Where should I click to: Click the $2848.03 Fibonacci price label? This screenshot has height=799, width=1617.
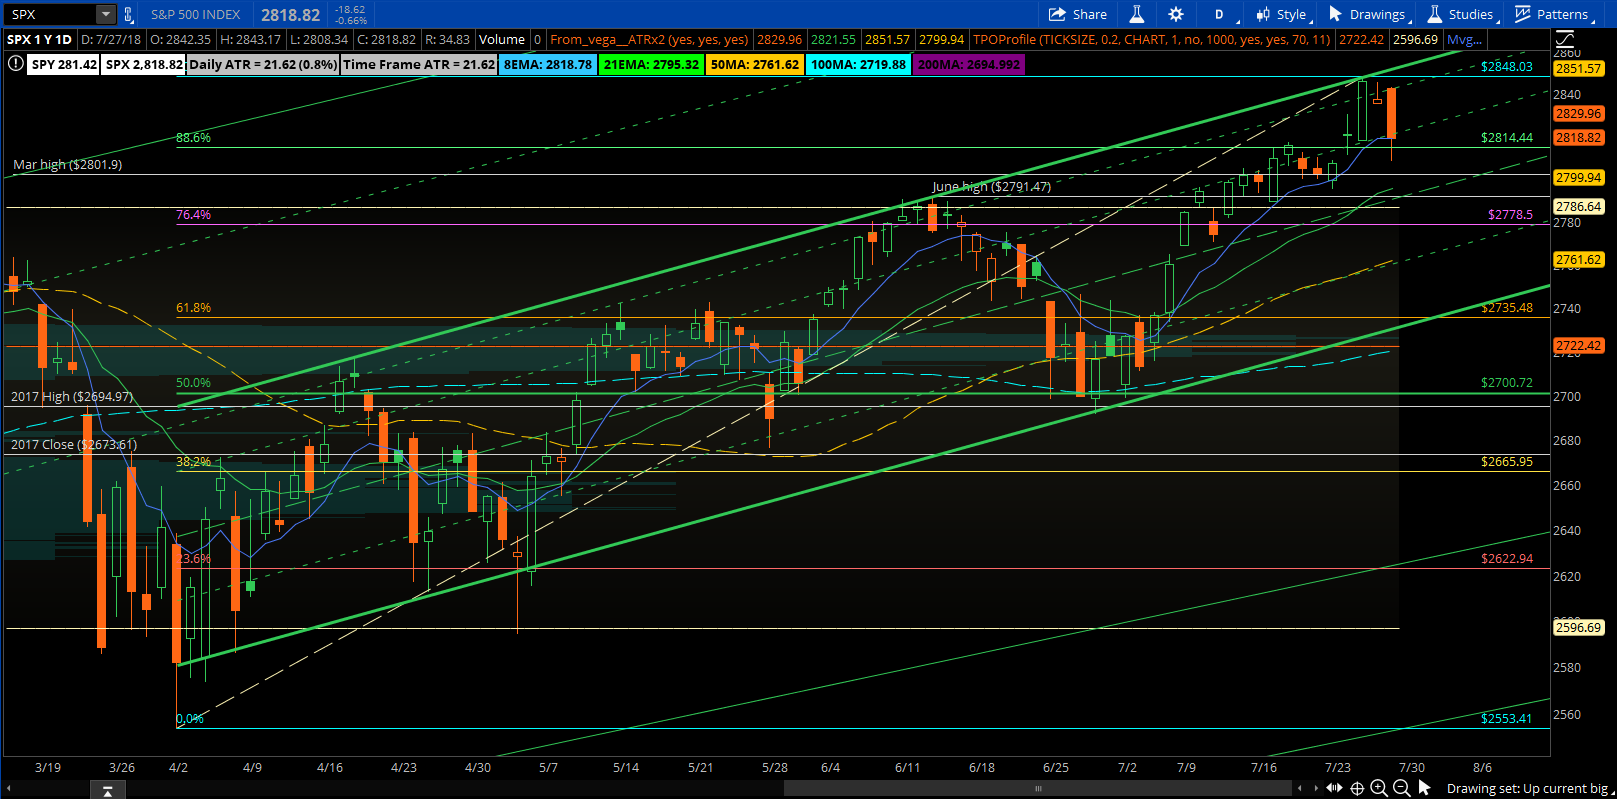coord(1507,67)
